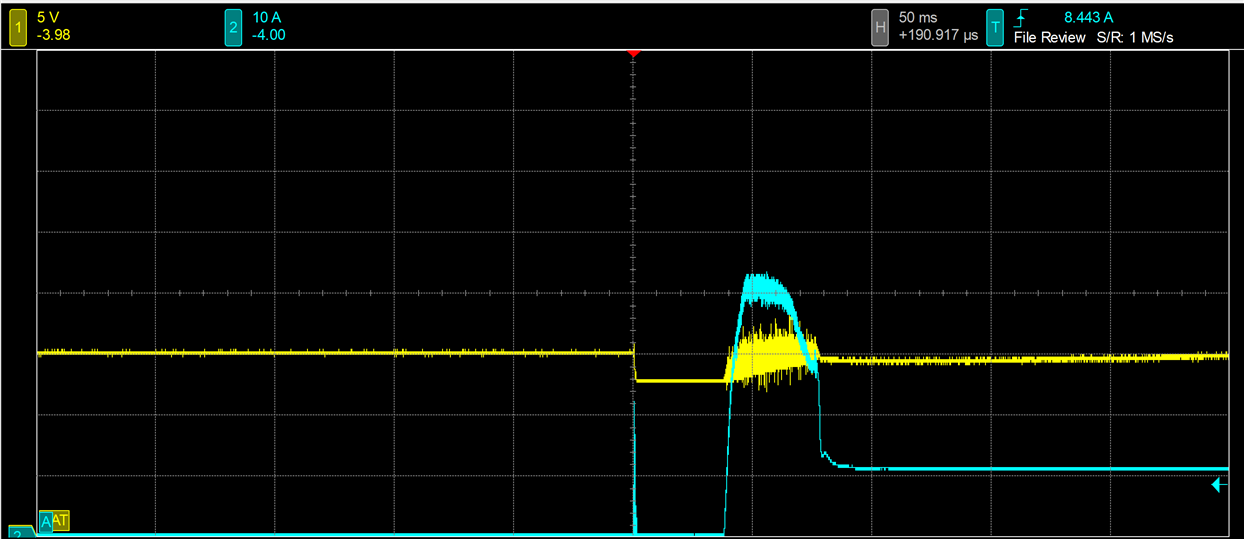Click channel 1 offset value '-3.98'

(x=53, y=36)
